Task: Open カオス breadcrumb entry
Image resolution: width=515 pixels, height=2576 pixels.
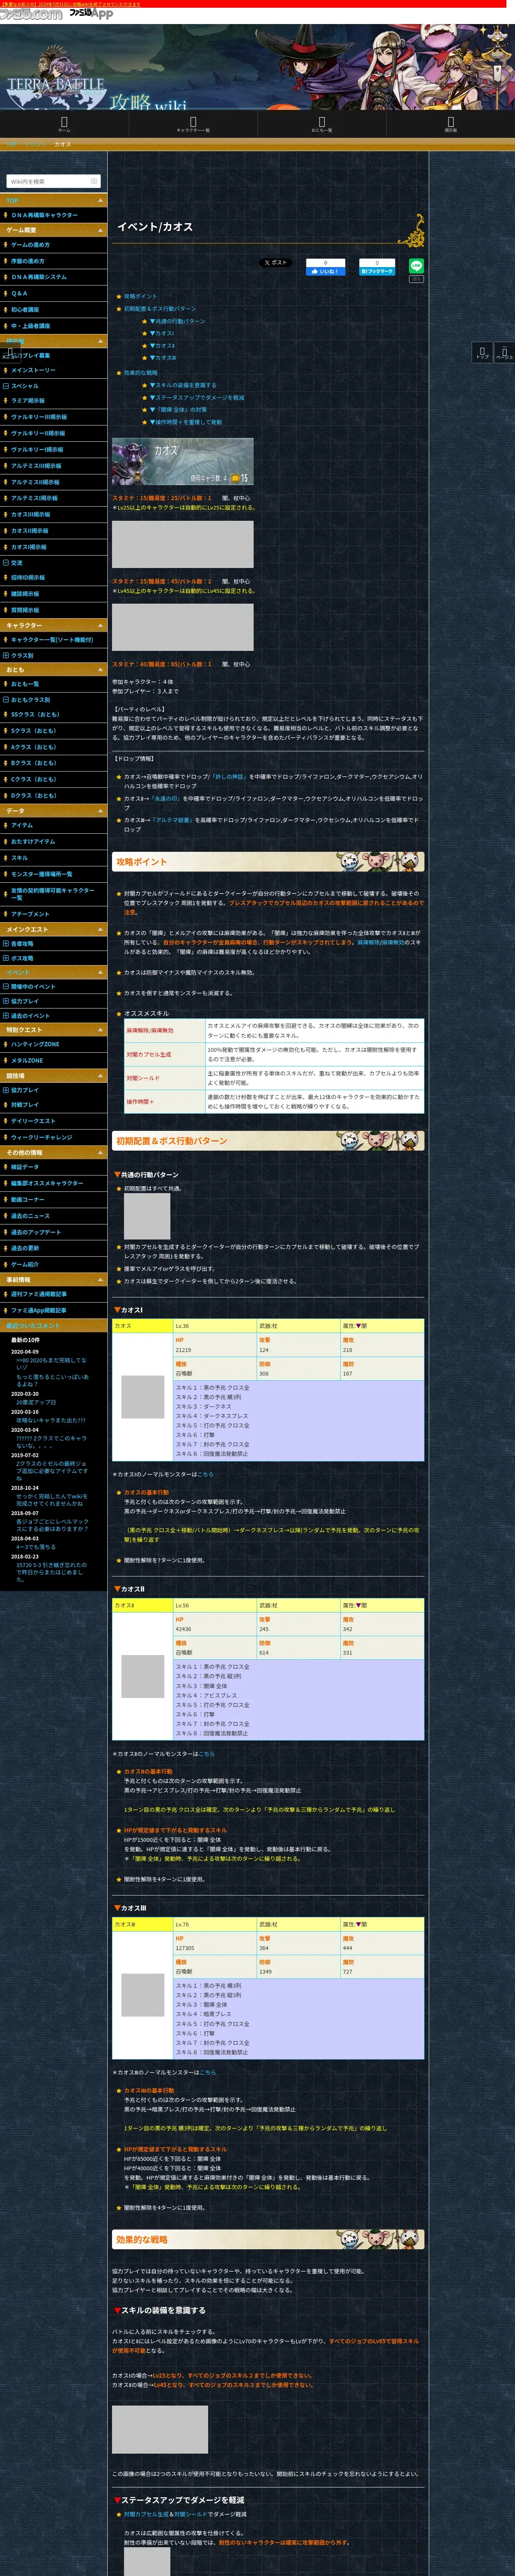Action: (62, 144)
